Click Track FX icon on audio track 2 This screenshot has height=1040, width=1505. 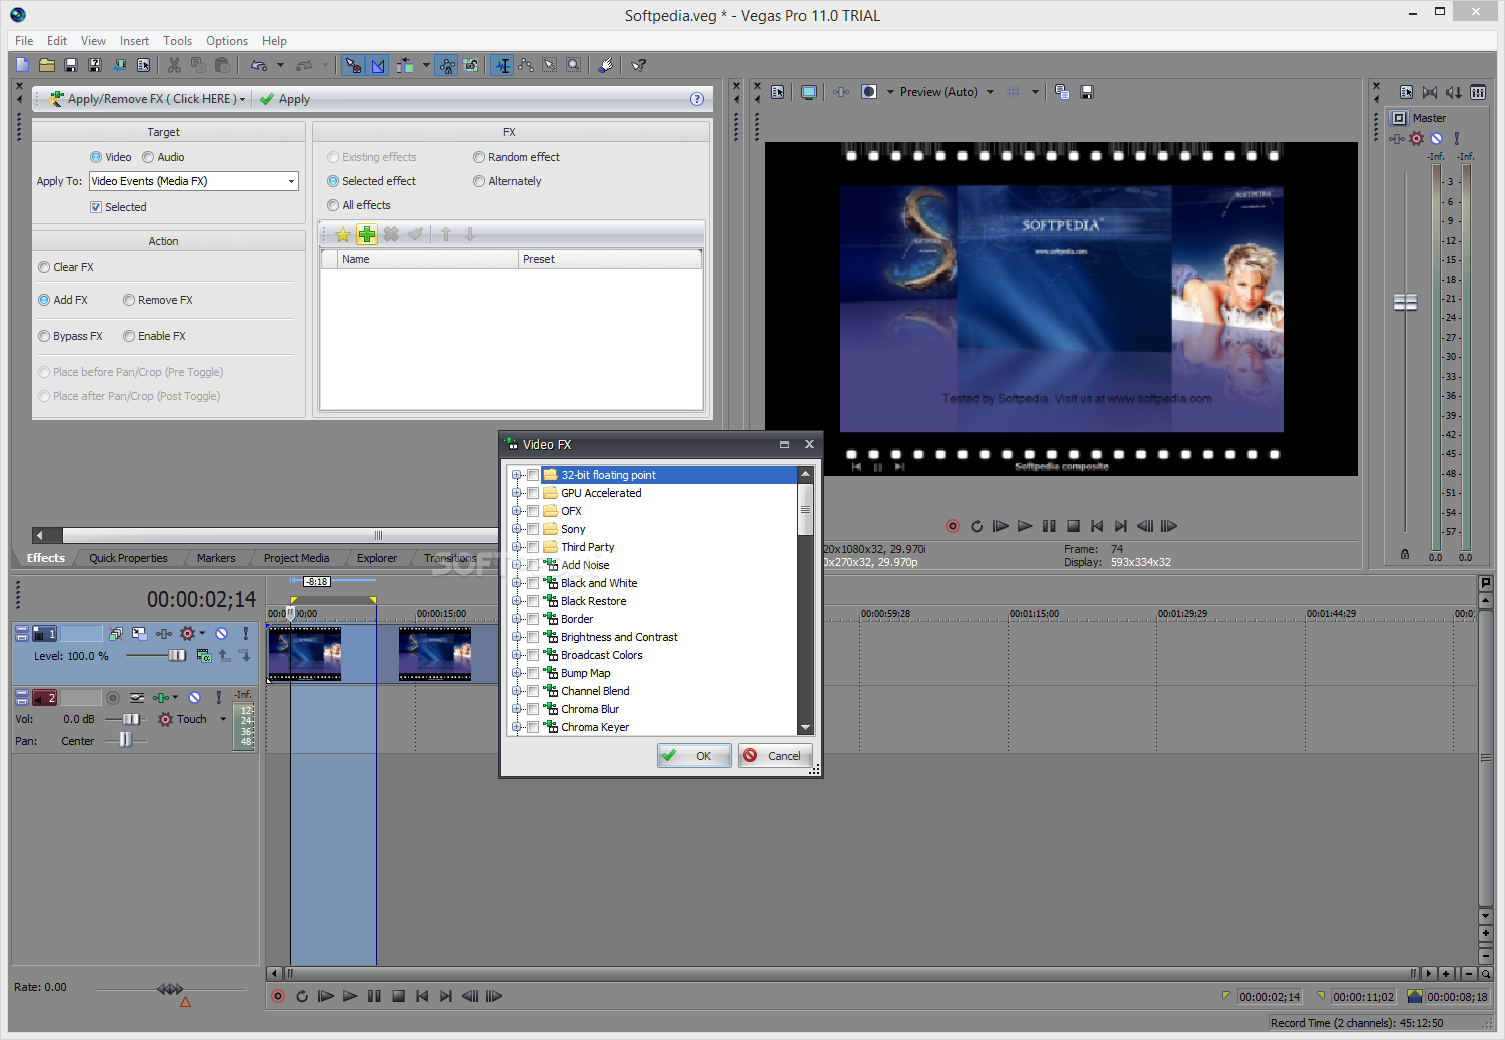160,698
